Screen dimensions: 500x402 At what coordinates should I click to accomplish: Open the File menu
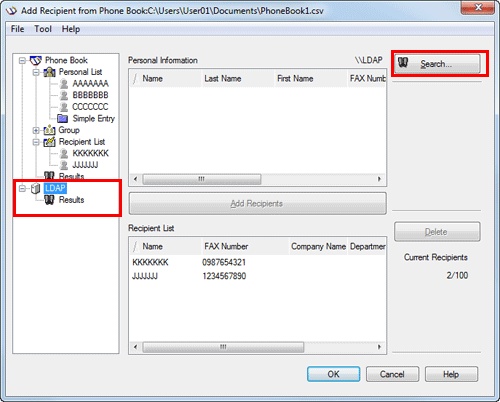coord(17,29)
